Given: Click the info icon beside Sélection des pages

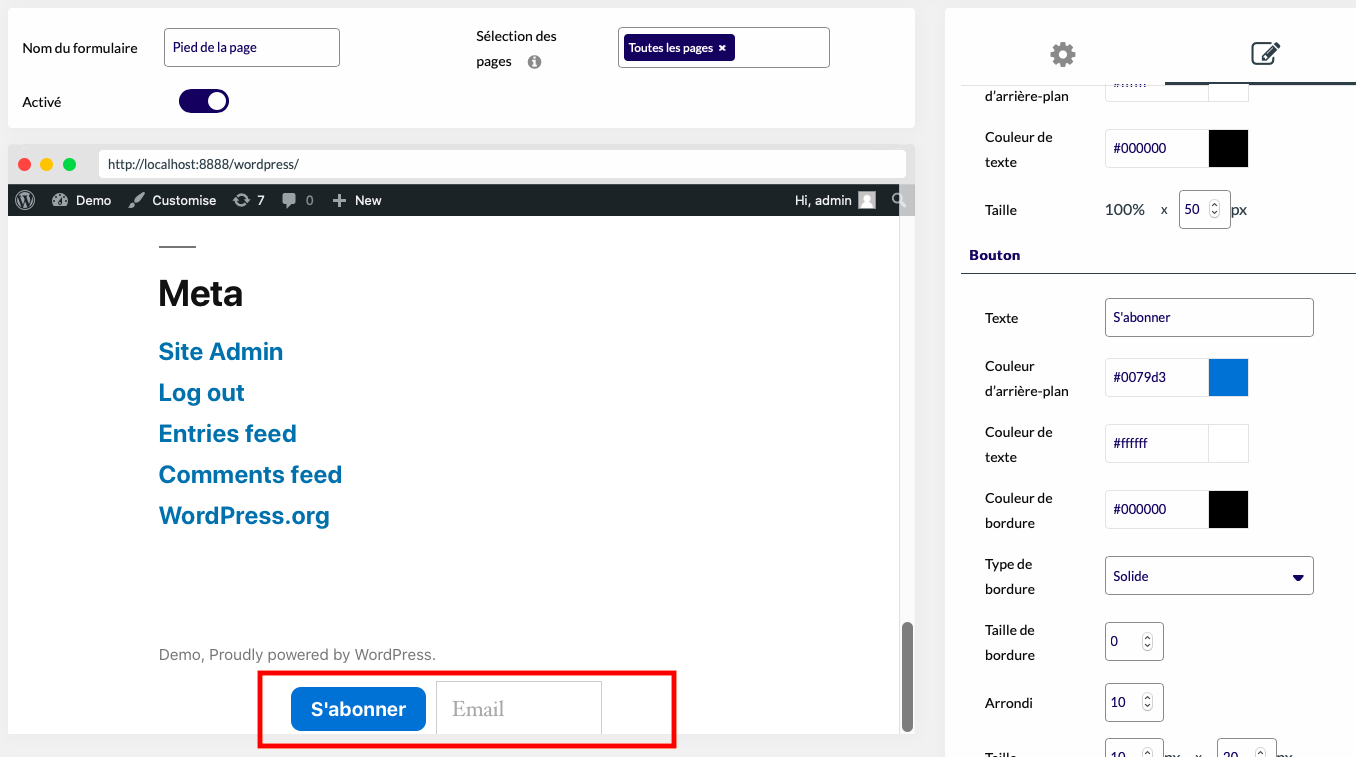Looking at the screenshot, I should (x=534, y=62).
